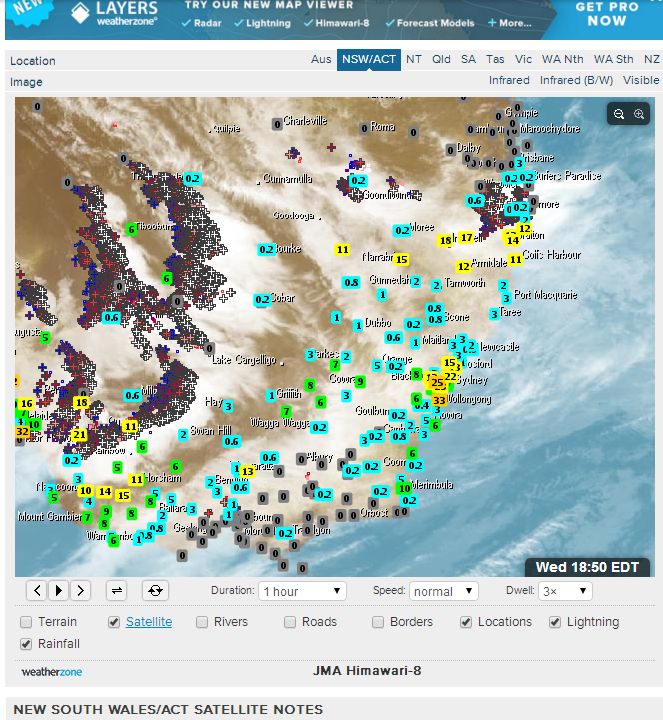The height and width of the screenshot is (720, 663).
Task: Open the Duration dropdown
Action: pos(302,591)
